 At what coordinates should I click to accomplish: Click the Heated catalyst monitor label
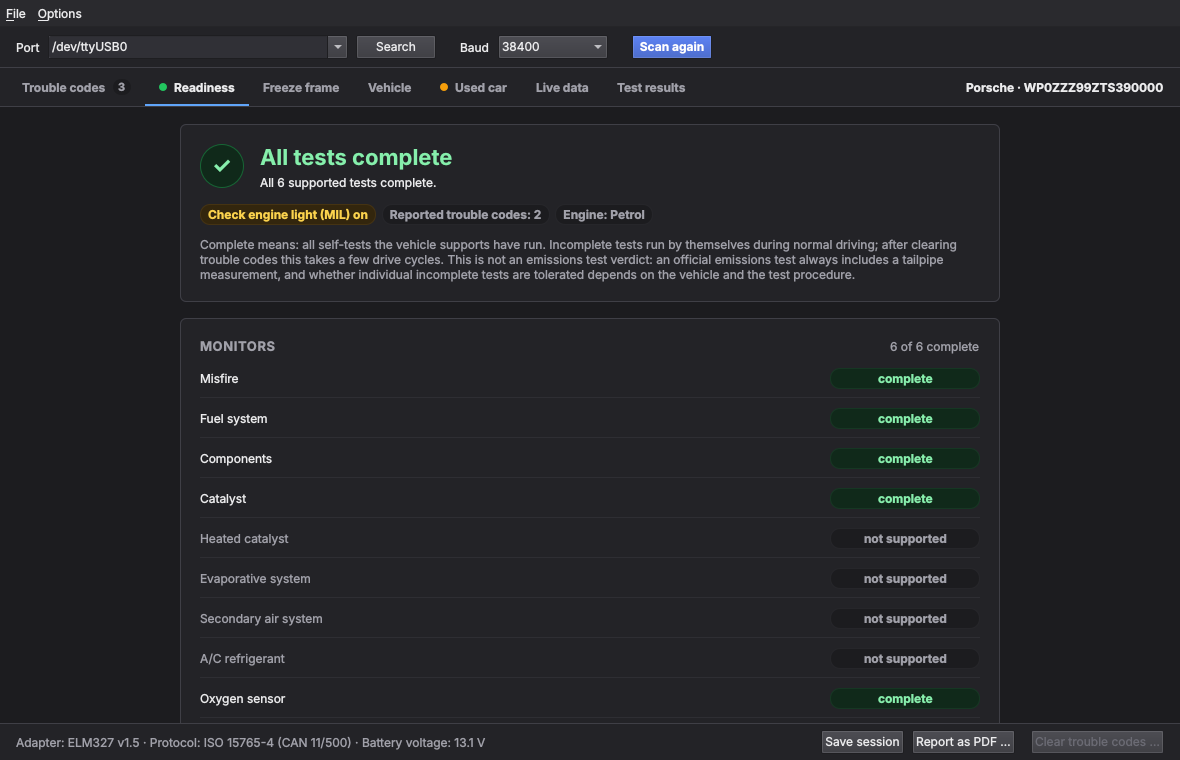pos(244,539)
